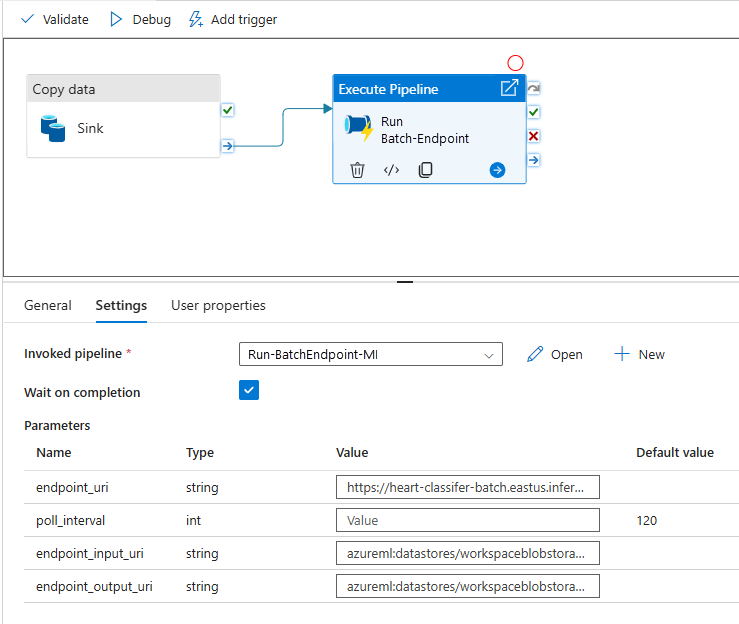The width and height of the screenshot is (739, 624).
Task: Open the Invoked pipeline dropdown
Action: (x=370, y=354)
